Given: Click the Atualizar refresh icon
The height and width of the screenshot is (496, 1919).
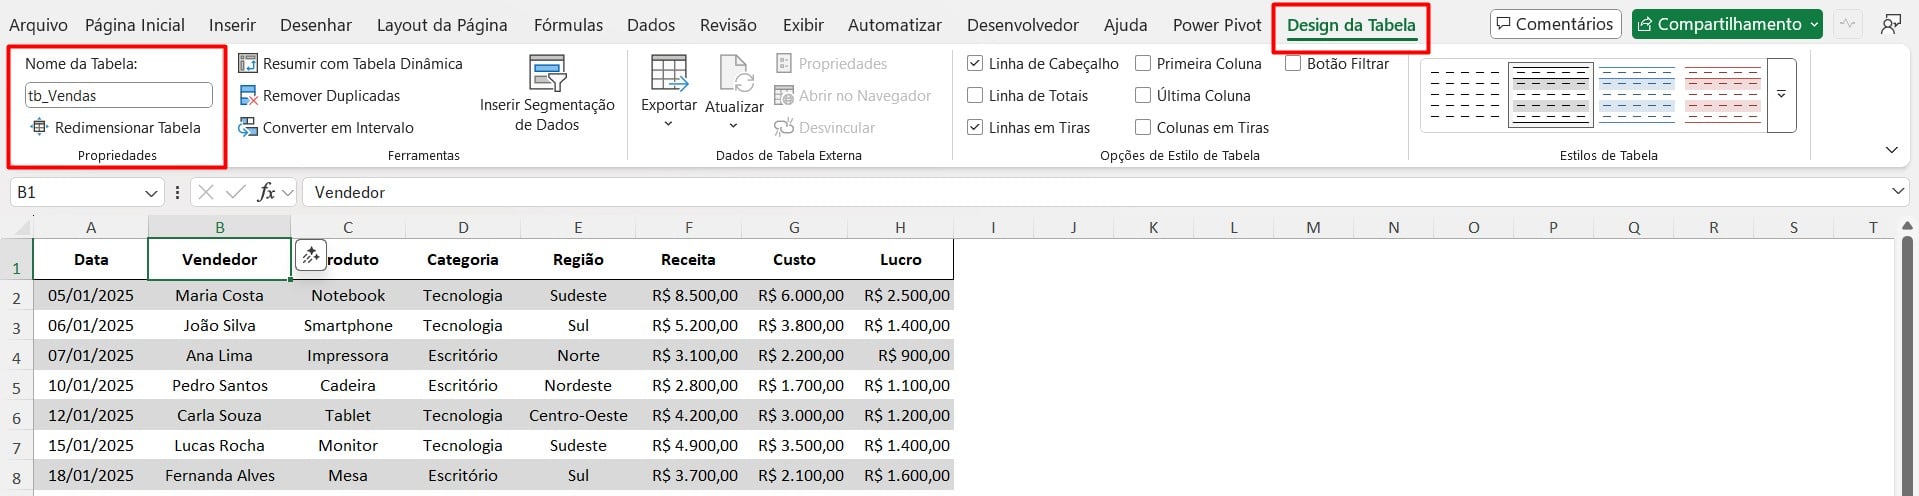Looking at the screenshot, I should [x=734, y=76].
